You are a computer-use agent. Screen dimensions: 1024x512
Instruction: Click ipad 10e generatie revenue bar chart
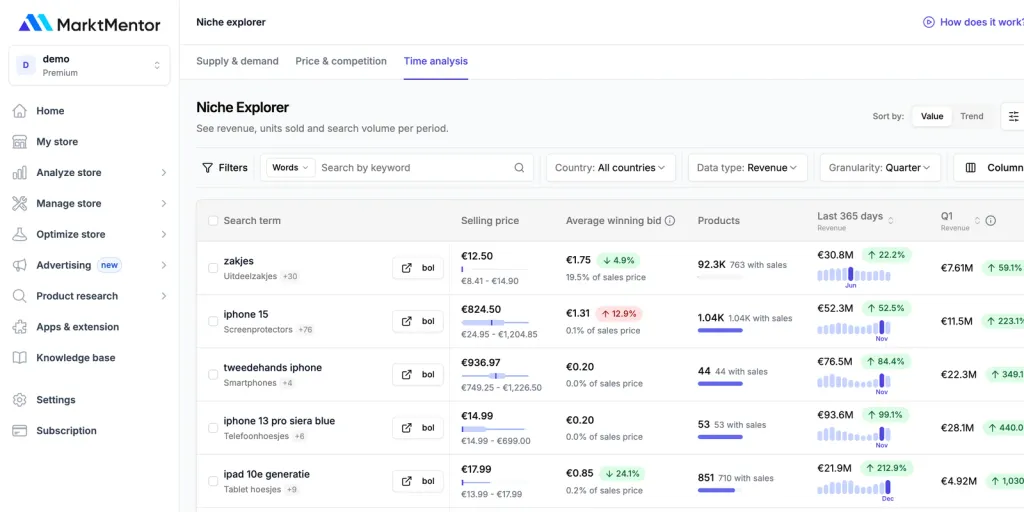[854, 487]
